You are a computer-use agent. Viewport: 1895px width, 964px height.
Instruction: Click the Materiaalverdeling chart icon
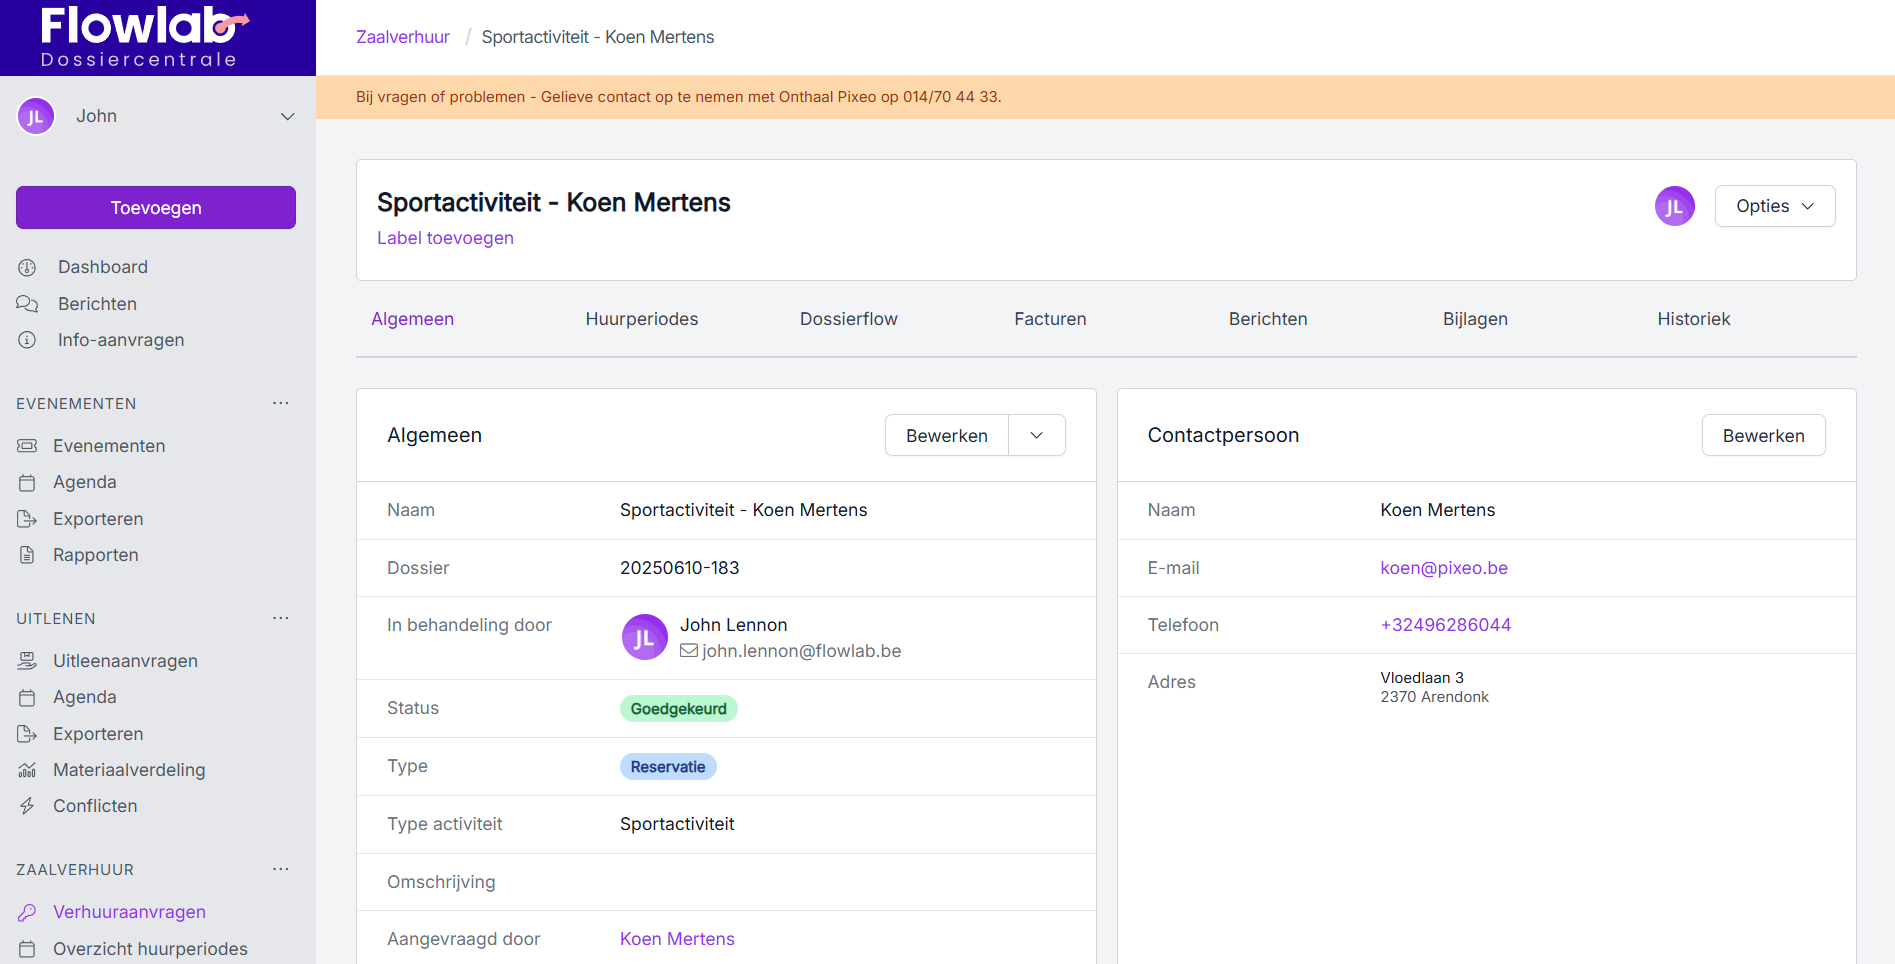[27, 770]
